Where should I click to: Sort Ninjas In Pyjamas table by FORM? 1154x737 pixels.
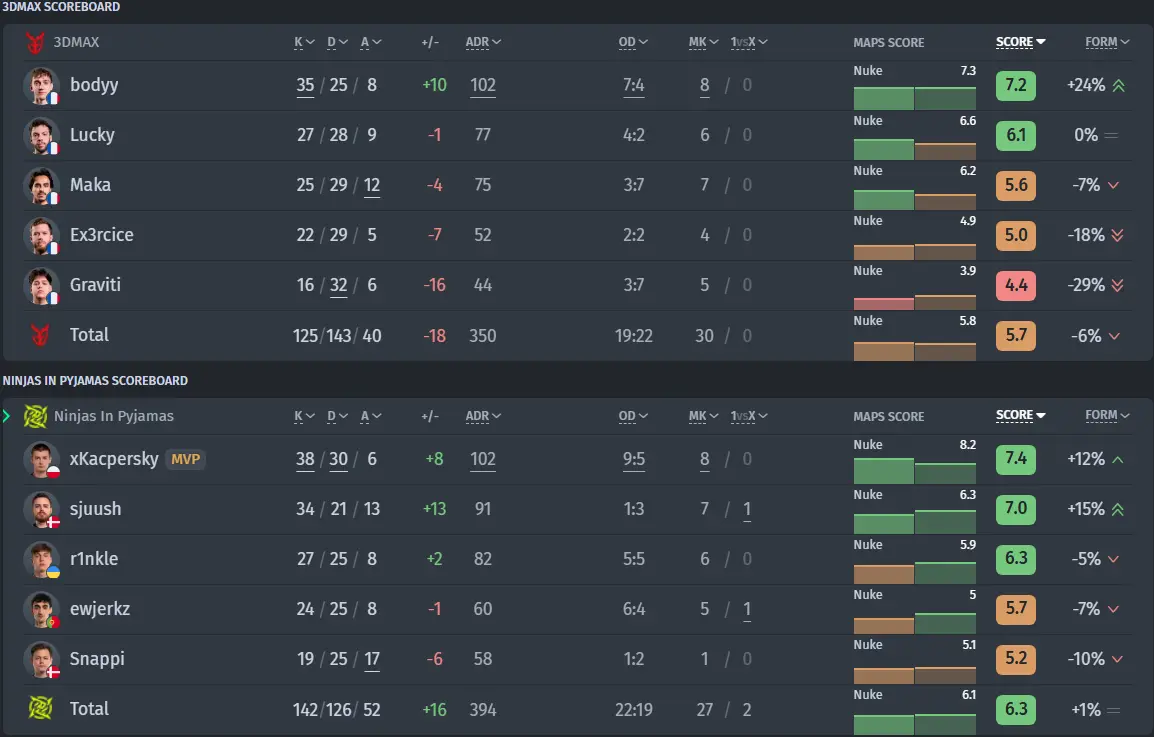click(x=1107, y=416)
